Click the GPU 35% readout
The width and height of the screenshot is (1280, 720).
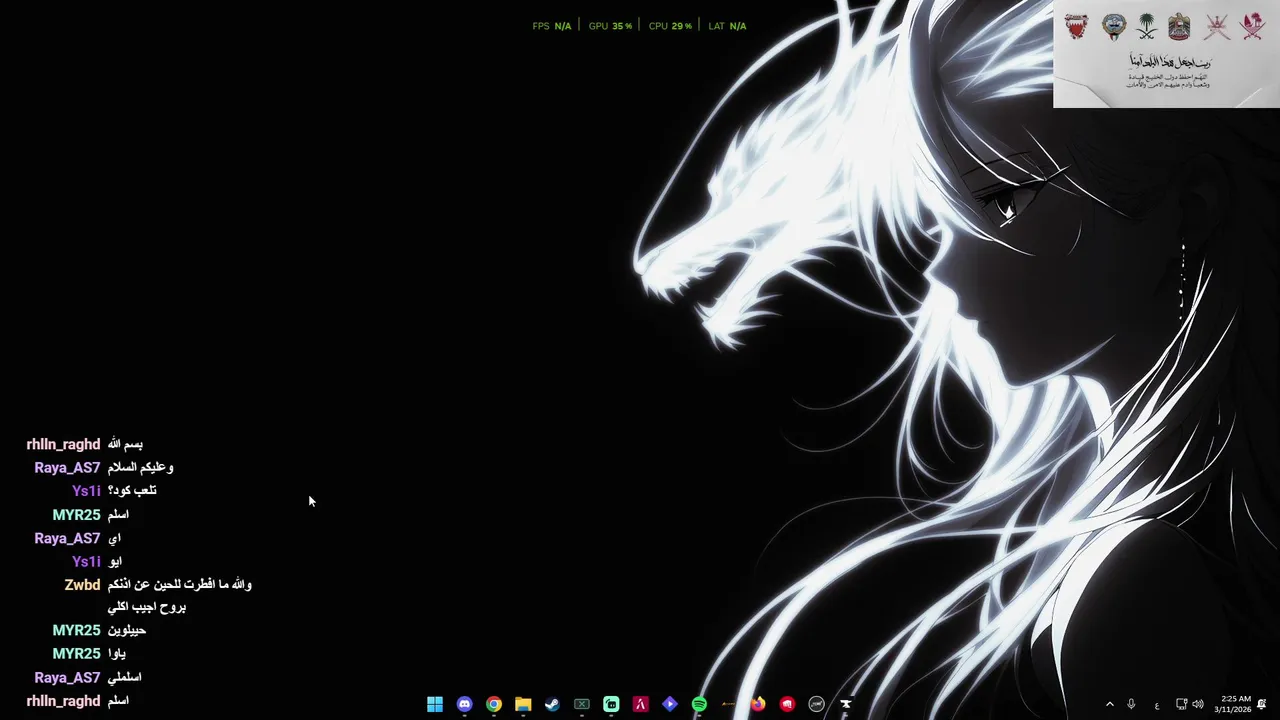(610, 26)
